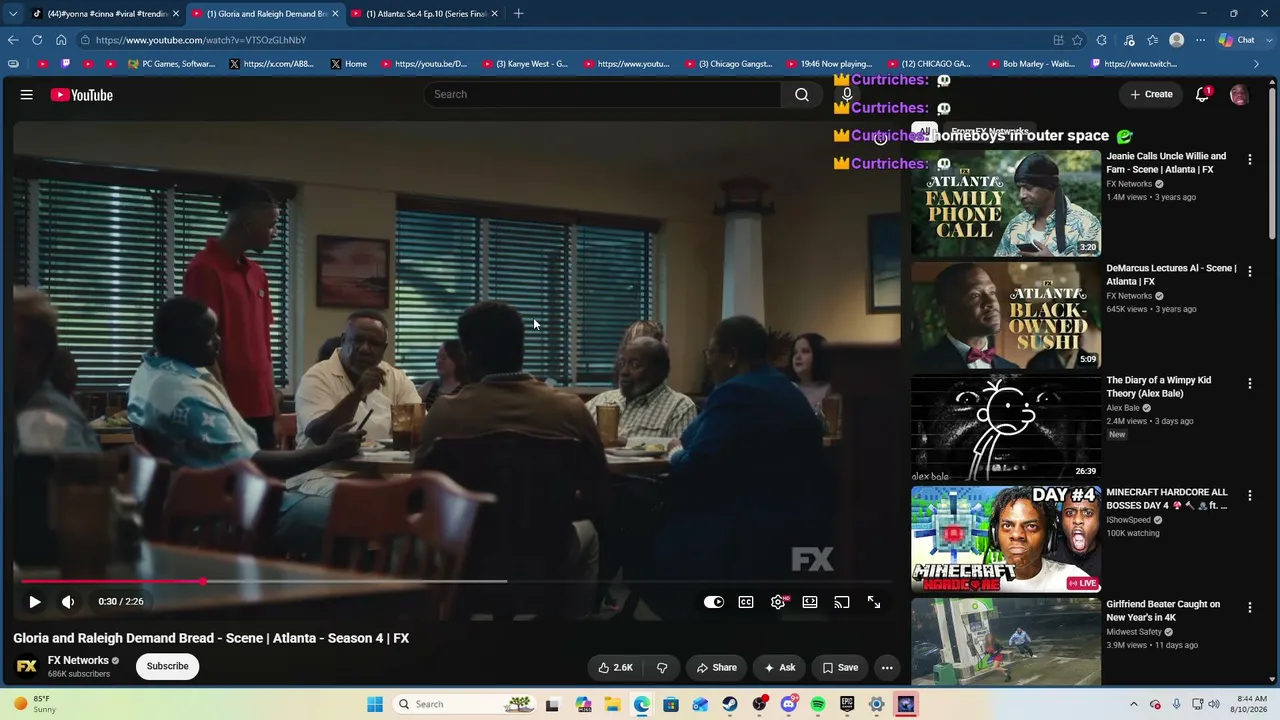Viewport: 1280px width, 720px height.
Task: Favorite this page with the star icon
Action: (x=1077, y=40)
